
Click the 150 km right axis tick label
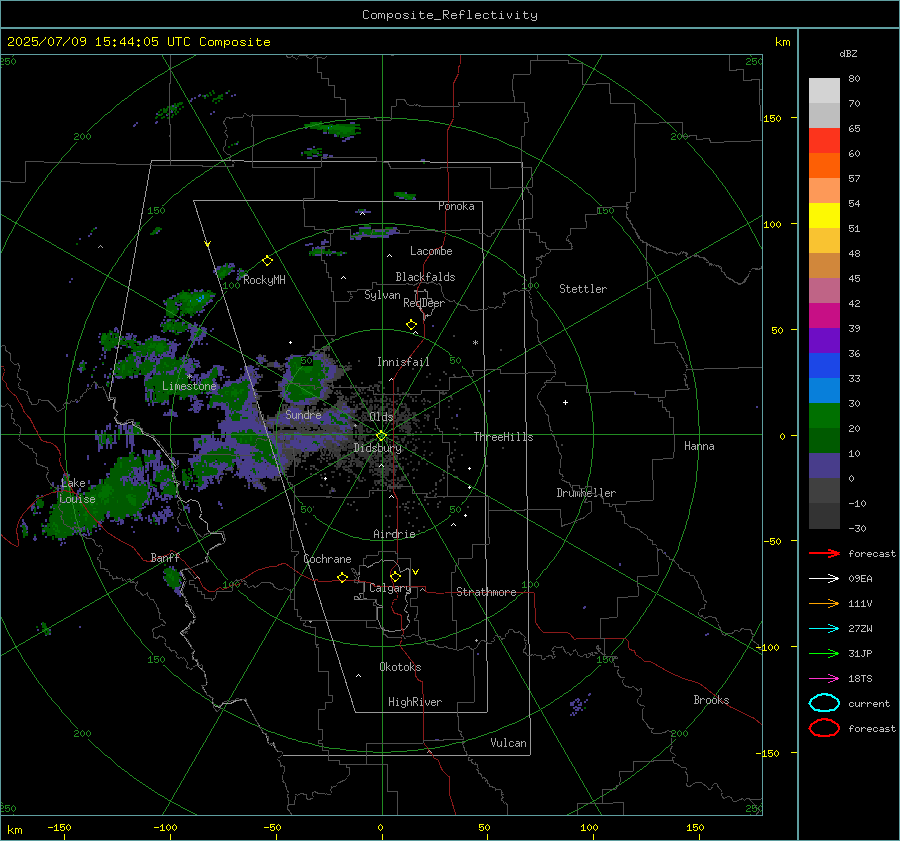[x=772, y=118]
